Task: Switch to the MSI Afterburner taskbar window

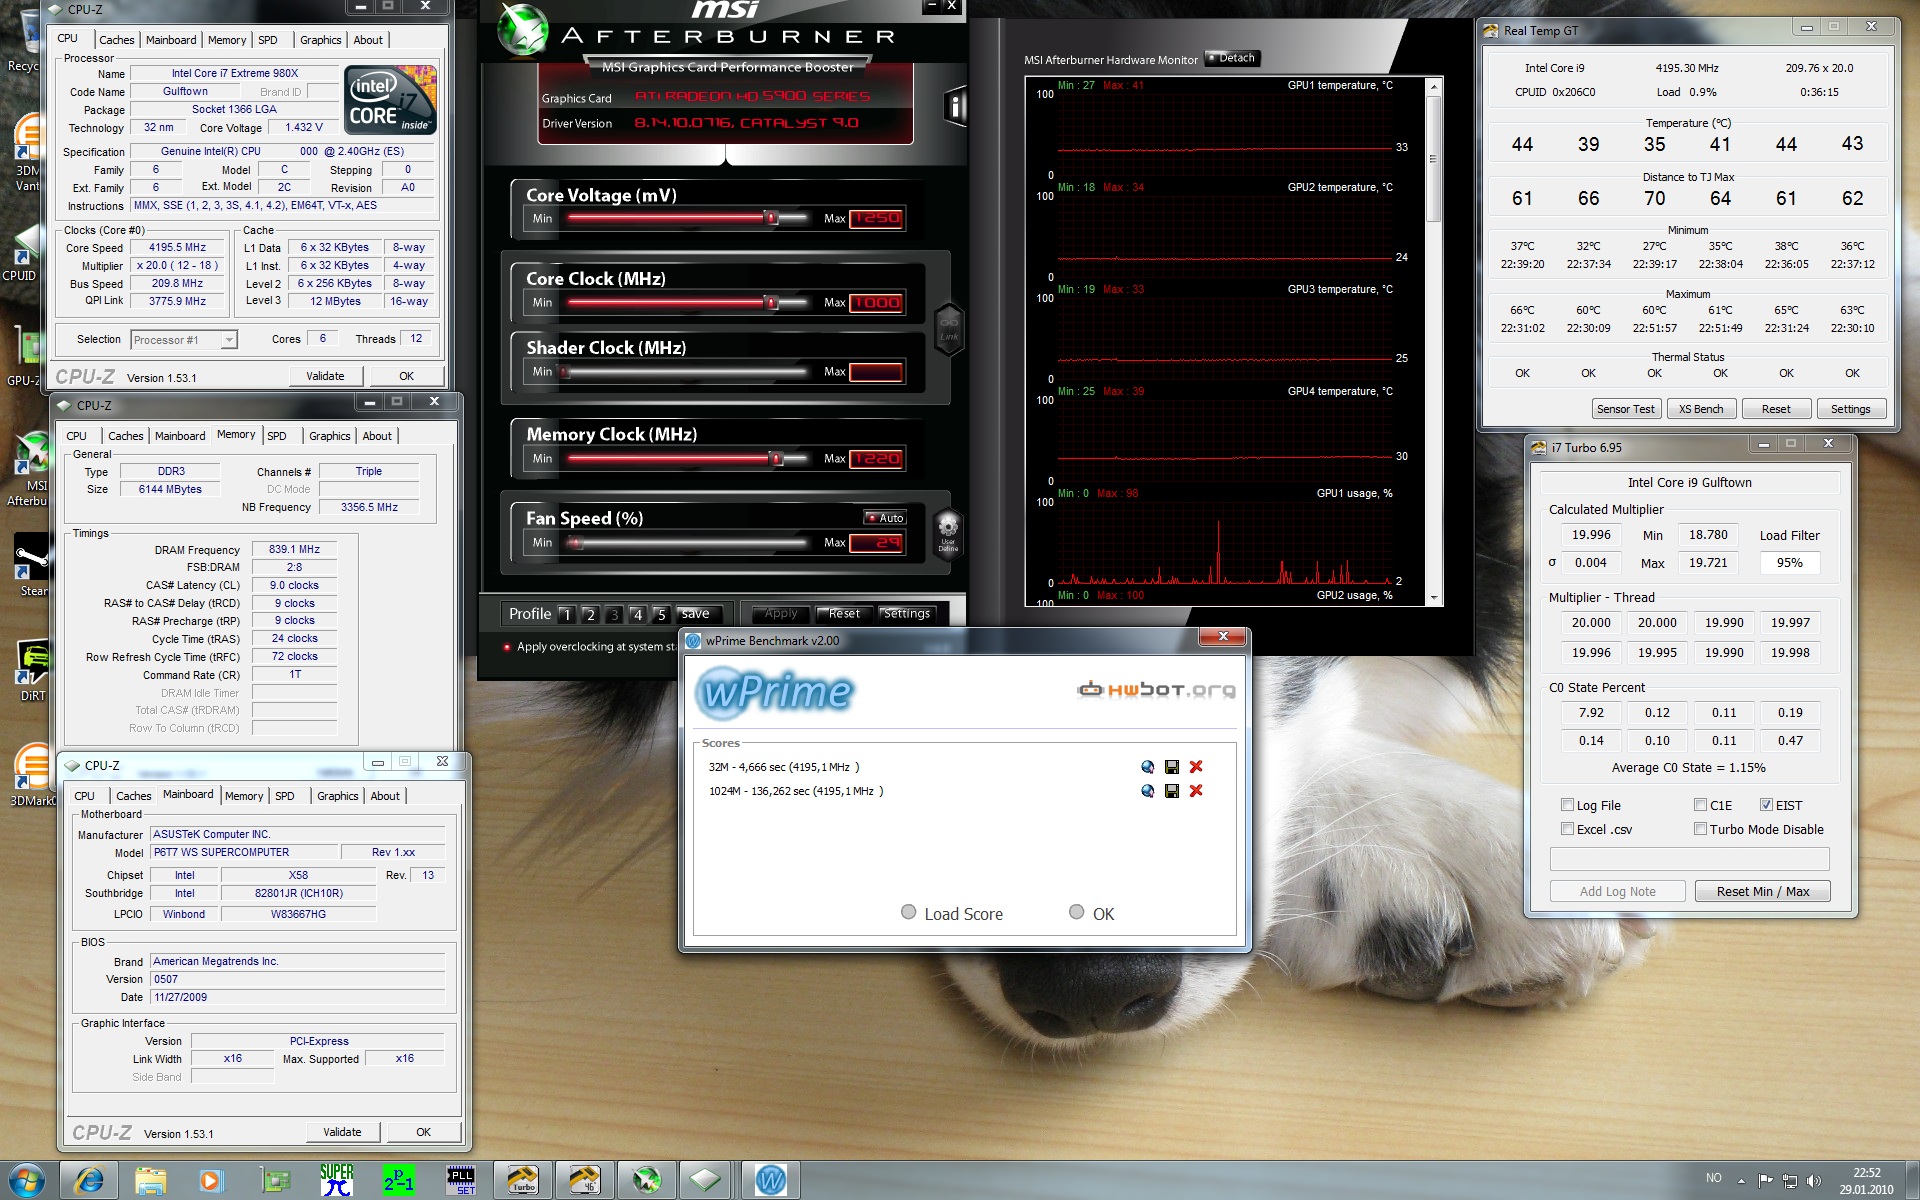Action: coord(646,1180)
